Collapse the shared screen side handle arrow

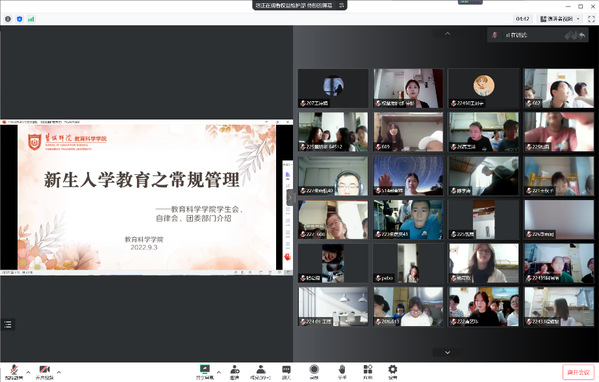tap(290, 197)
